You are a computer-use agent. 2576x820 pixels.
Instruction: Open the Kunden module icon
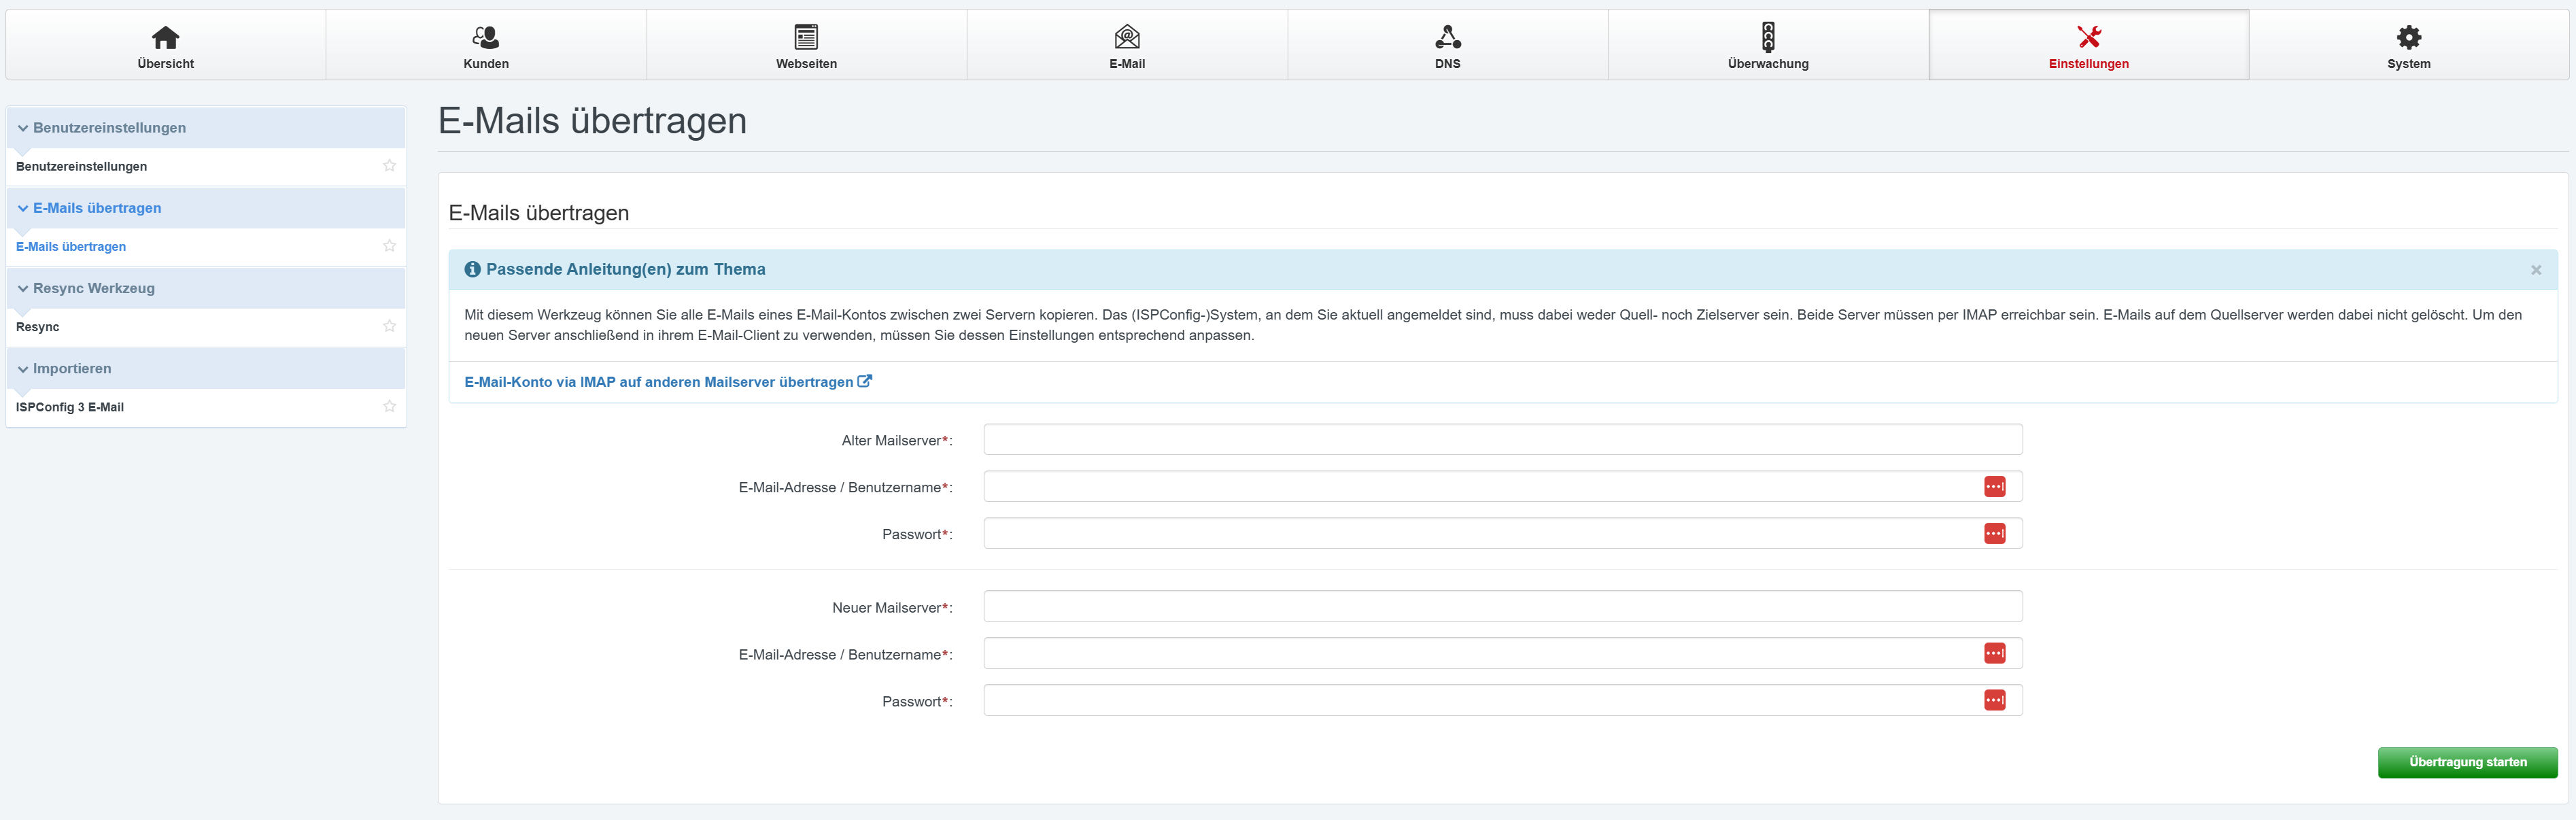(x=486, y=37)
